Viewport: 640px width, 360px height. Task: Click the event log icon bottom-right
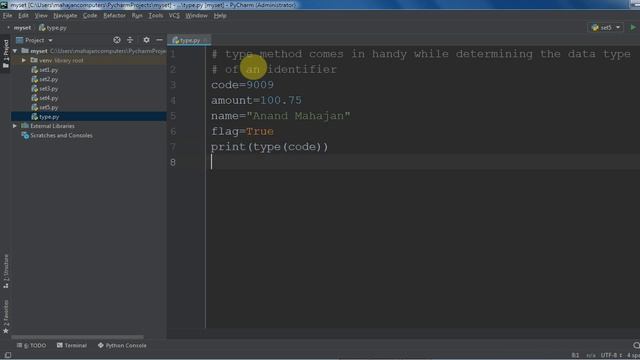(636, 345)
